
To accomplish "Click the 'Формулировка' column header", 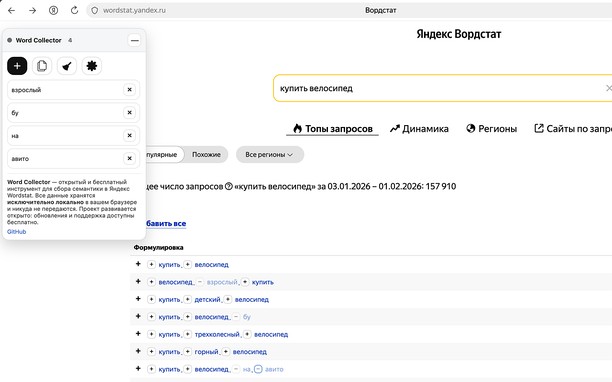I will click(158, 247).
